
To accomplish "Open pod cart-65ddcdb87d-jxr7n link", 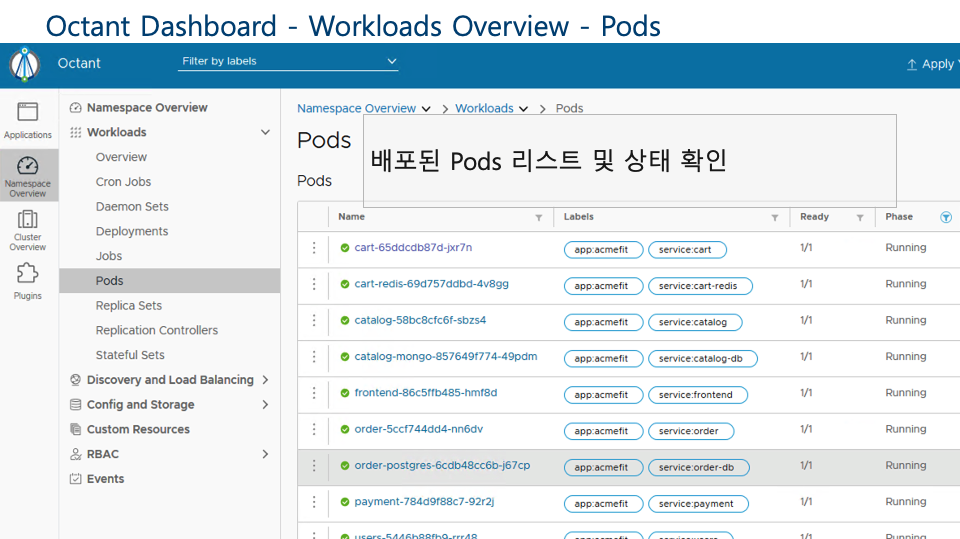I will [413, 247].
